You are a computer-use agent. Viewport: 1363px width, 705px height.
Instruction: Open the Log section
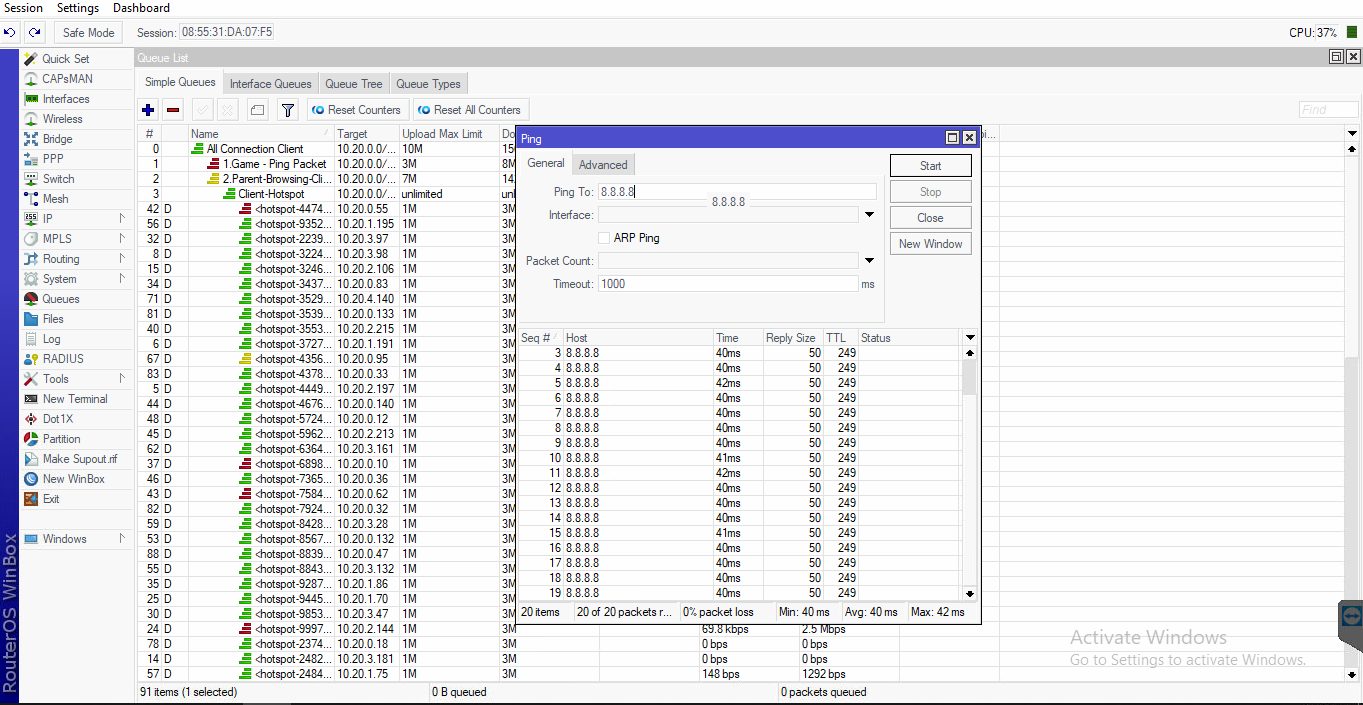(51, 339)
